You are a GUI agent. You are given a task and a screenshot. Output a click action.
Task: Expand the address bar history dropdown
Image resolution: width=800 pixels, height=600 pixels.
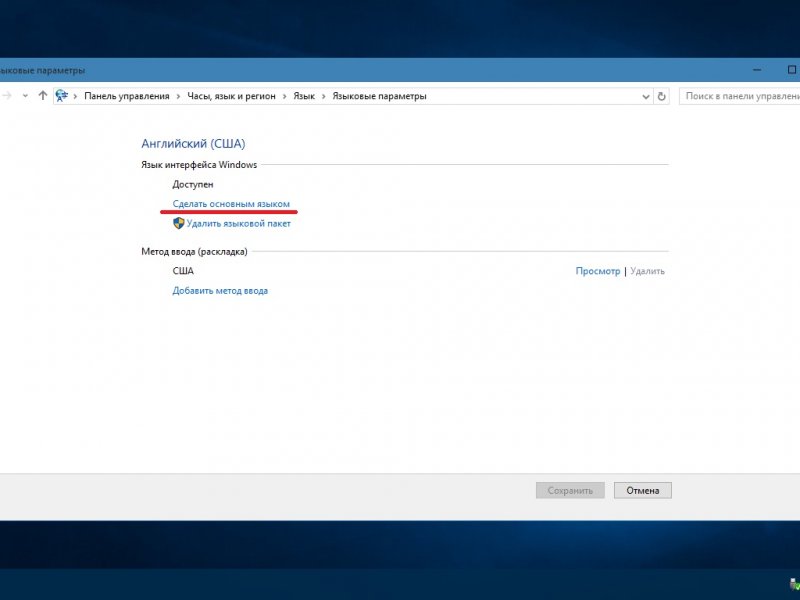(645, 96)
